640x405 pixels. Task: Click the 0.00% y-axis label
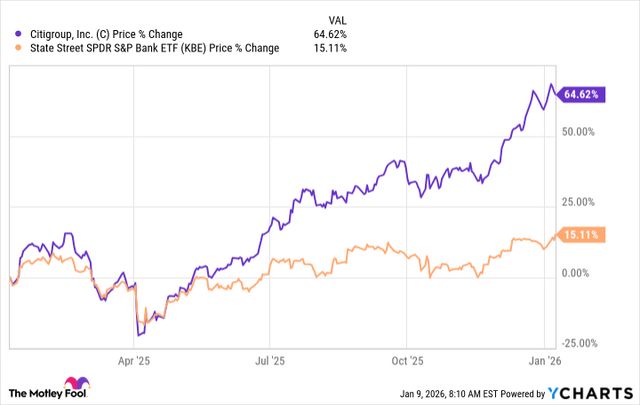(581, 272)
